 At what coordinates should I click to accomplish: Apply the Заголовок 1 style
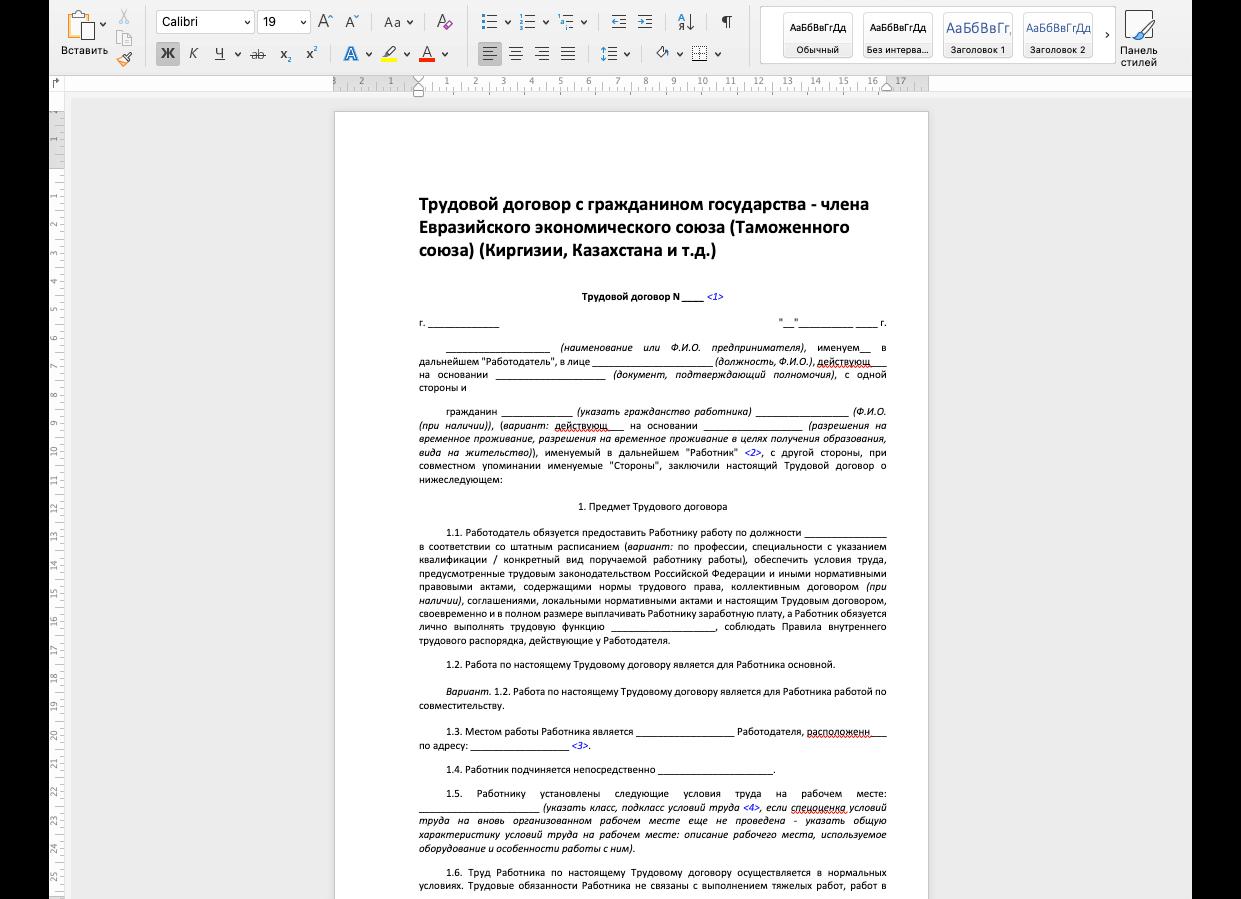(977, 35)
